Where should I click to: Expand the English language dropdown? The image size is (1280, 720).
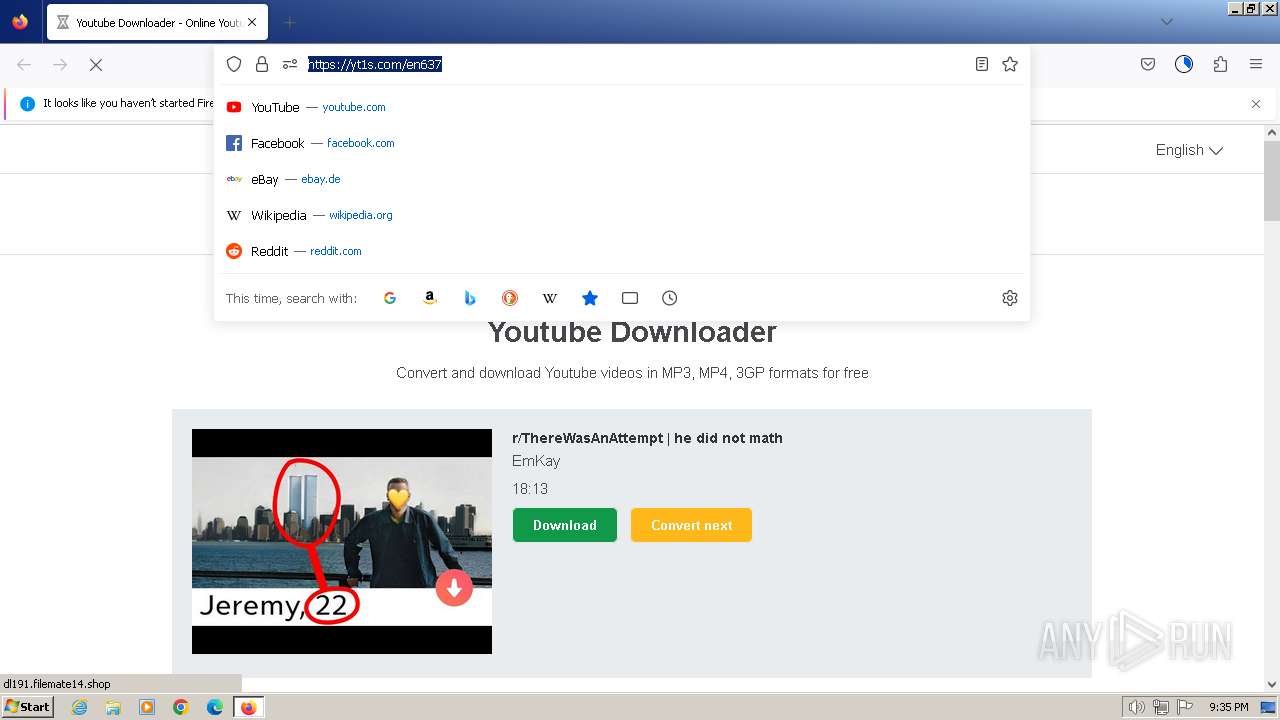point(1189,150)
